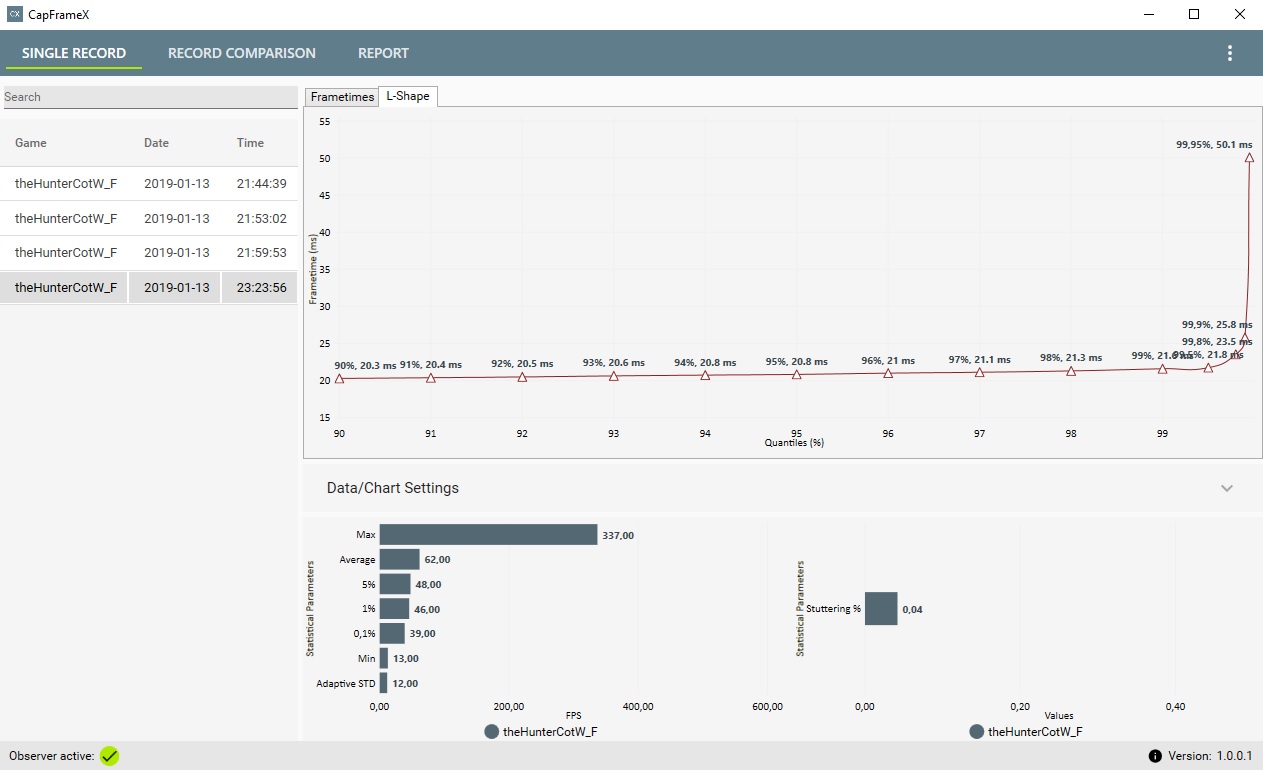Image resolution: width=1263 pixels, height=770 pixels.
Task: Sort records by the Date column header
Action: click(156, 143)
